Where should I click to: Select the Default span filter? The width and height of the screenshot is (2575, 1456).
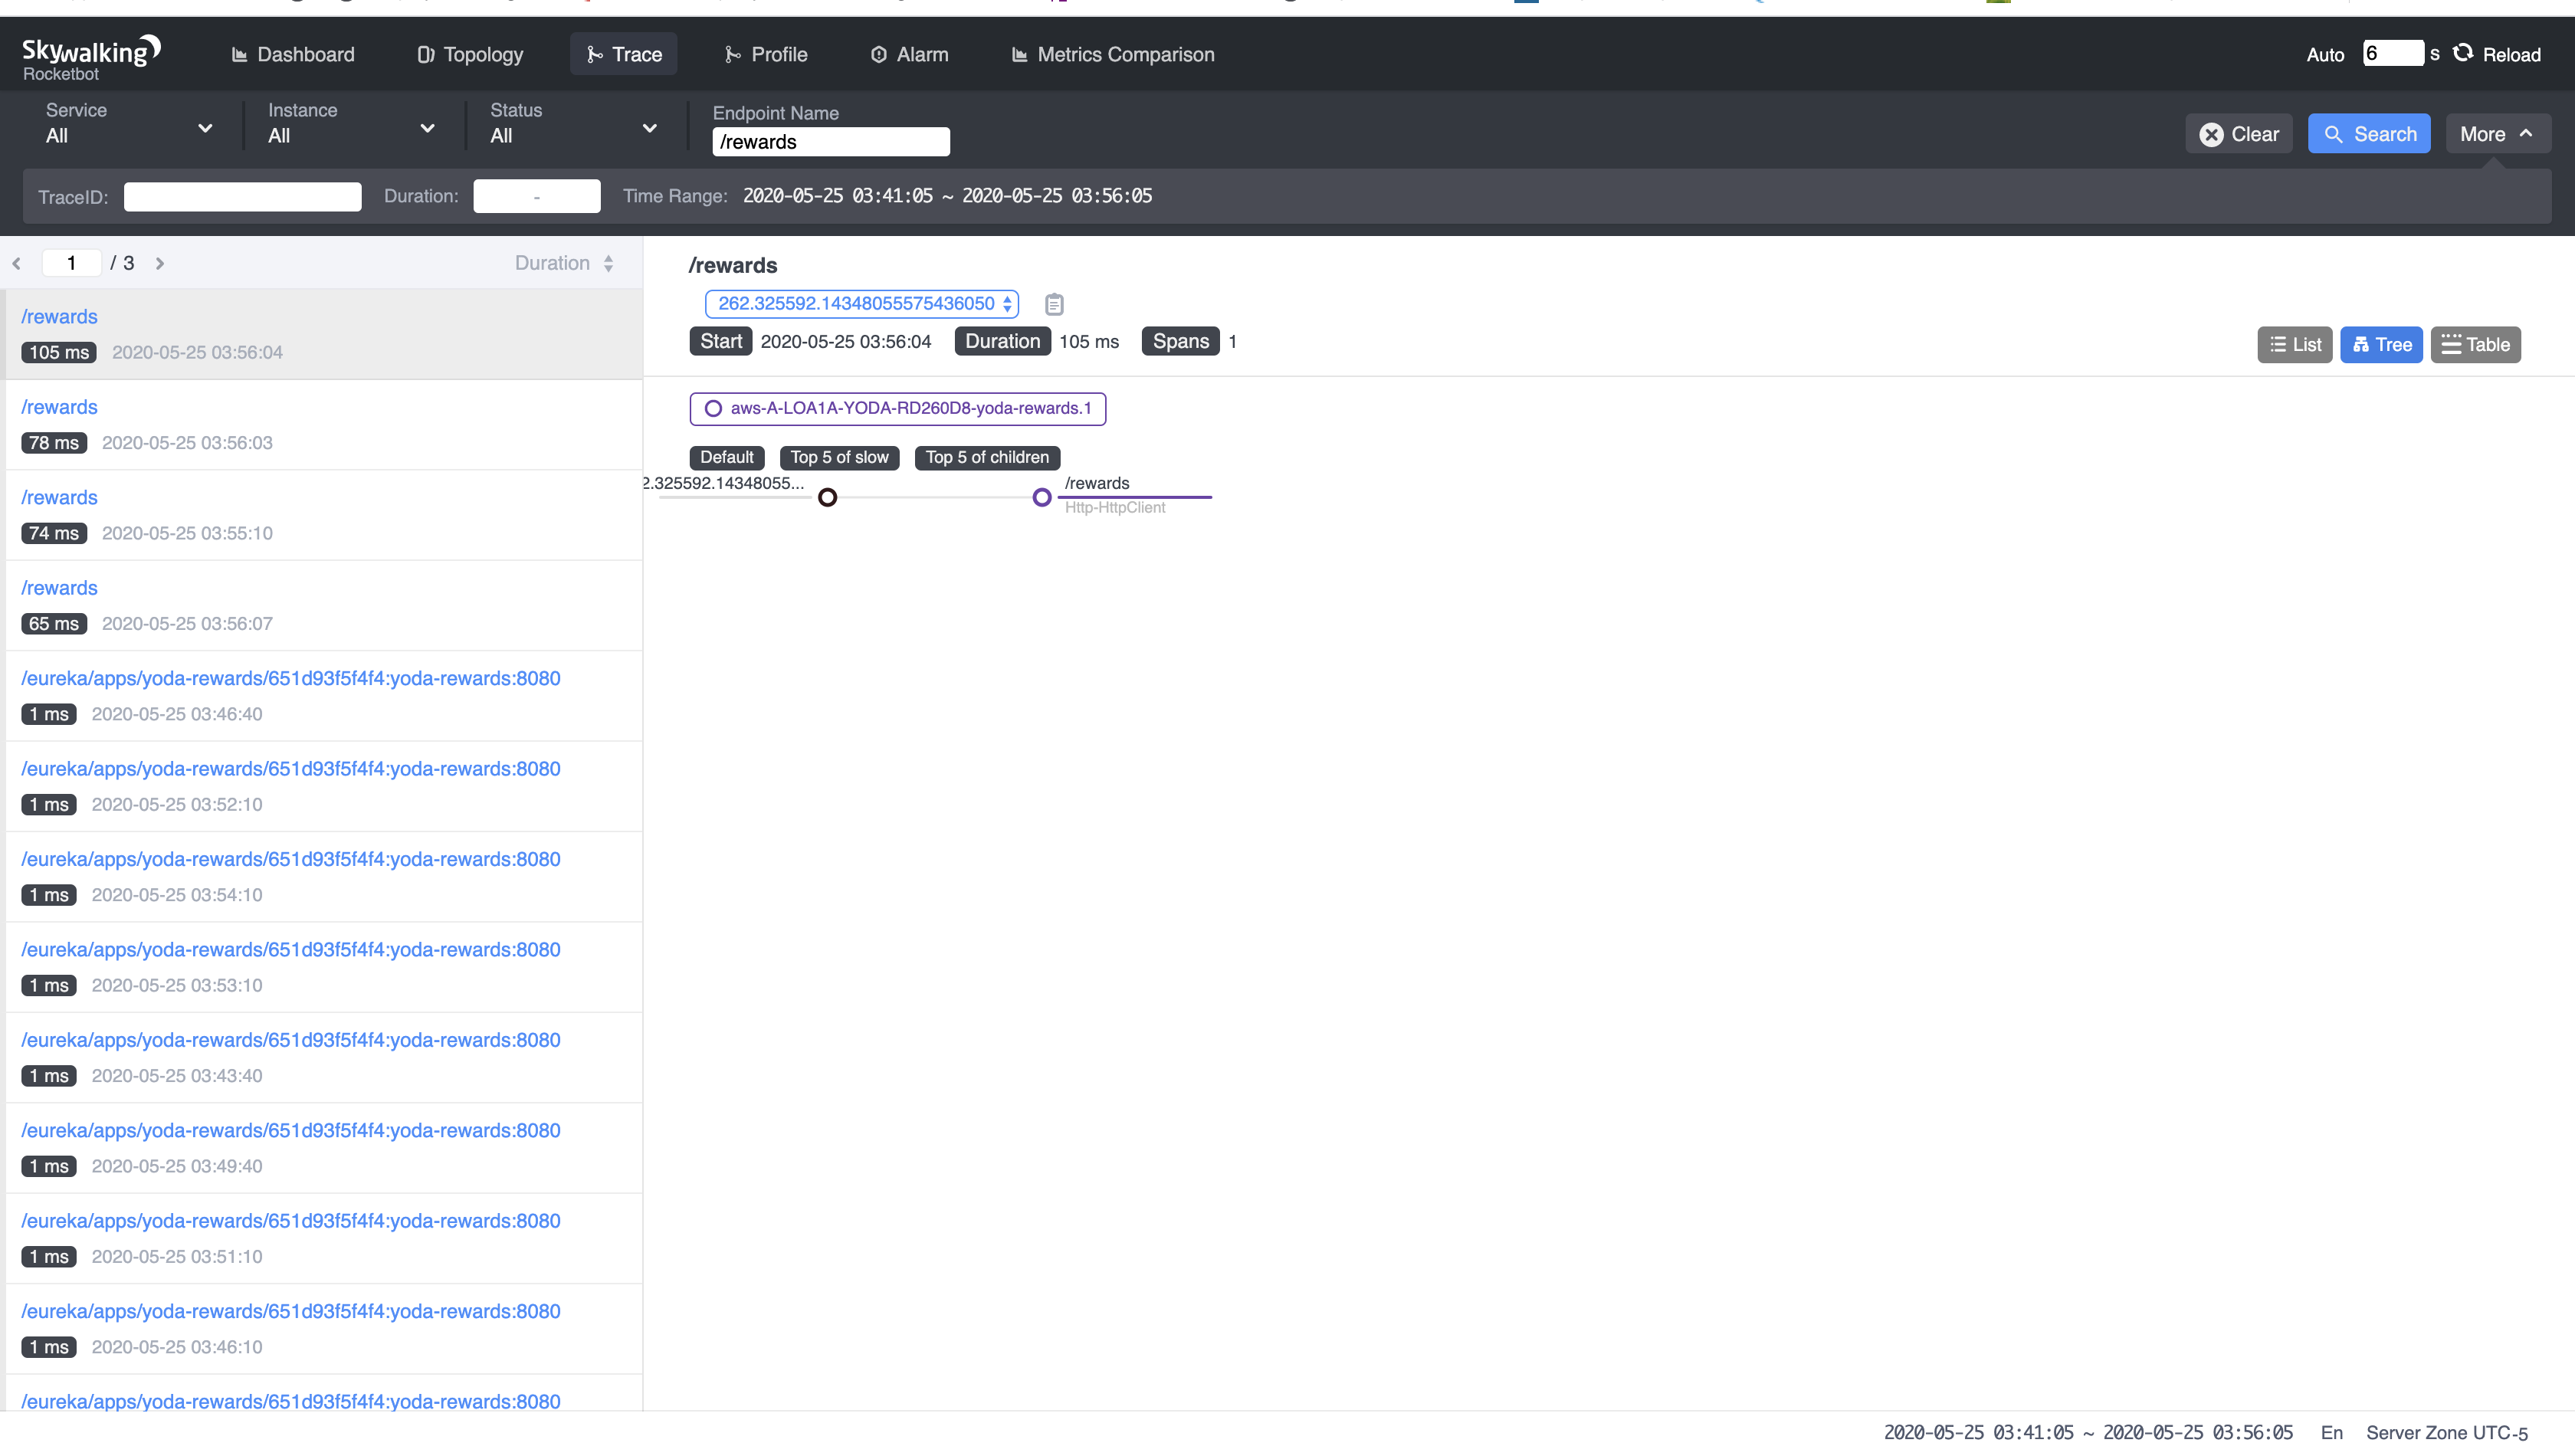coord(726,457)
